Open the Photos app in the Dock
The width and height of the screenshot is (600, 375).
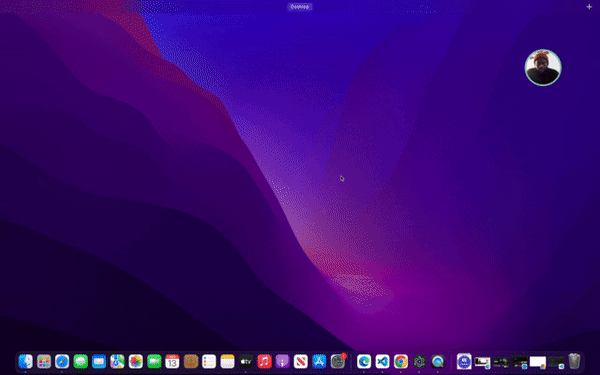pyautogui.click(x=135, y=361)
